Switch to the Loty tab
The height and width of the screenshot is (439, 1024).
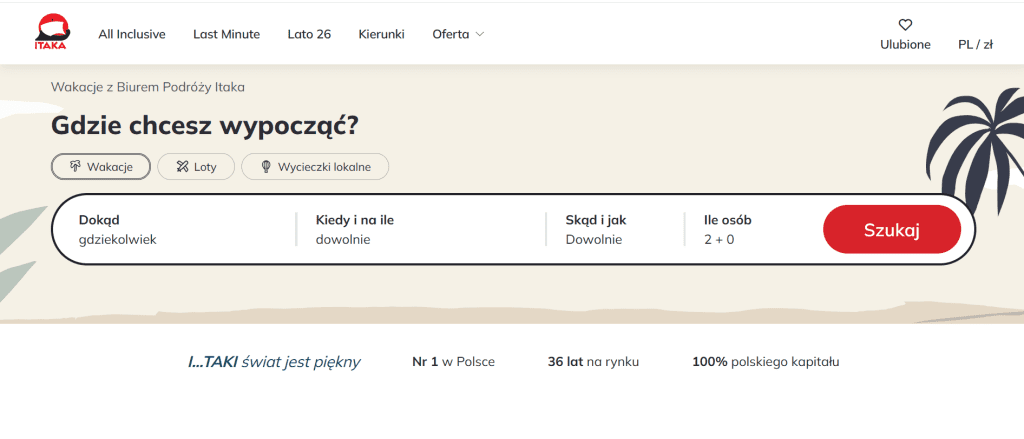coord(196,166)
